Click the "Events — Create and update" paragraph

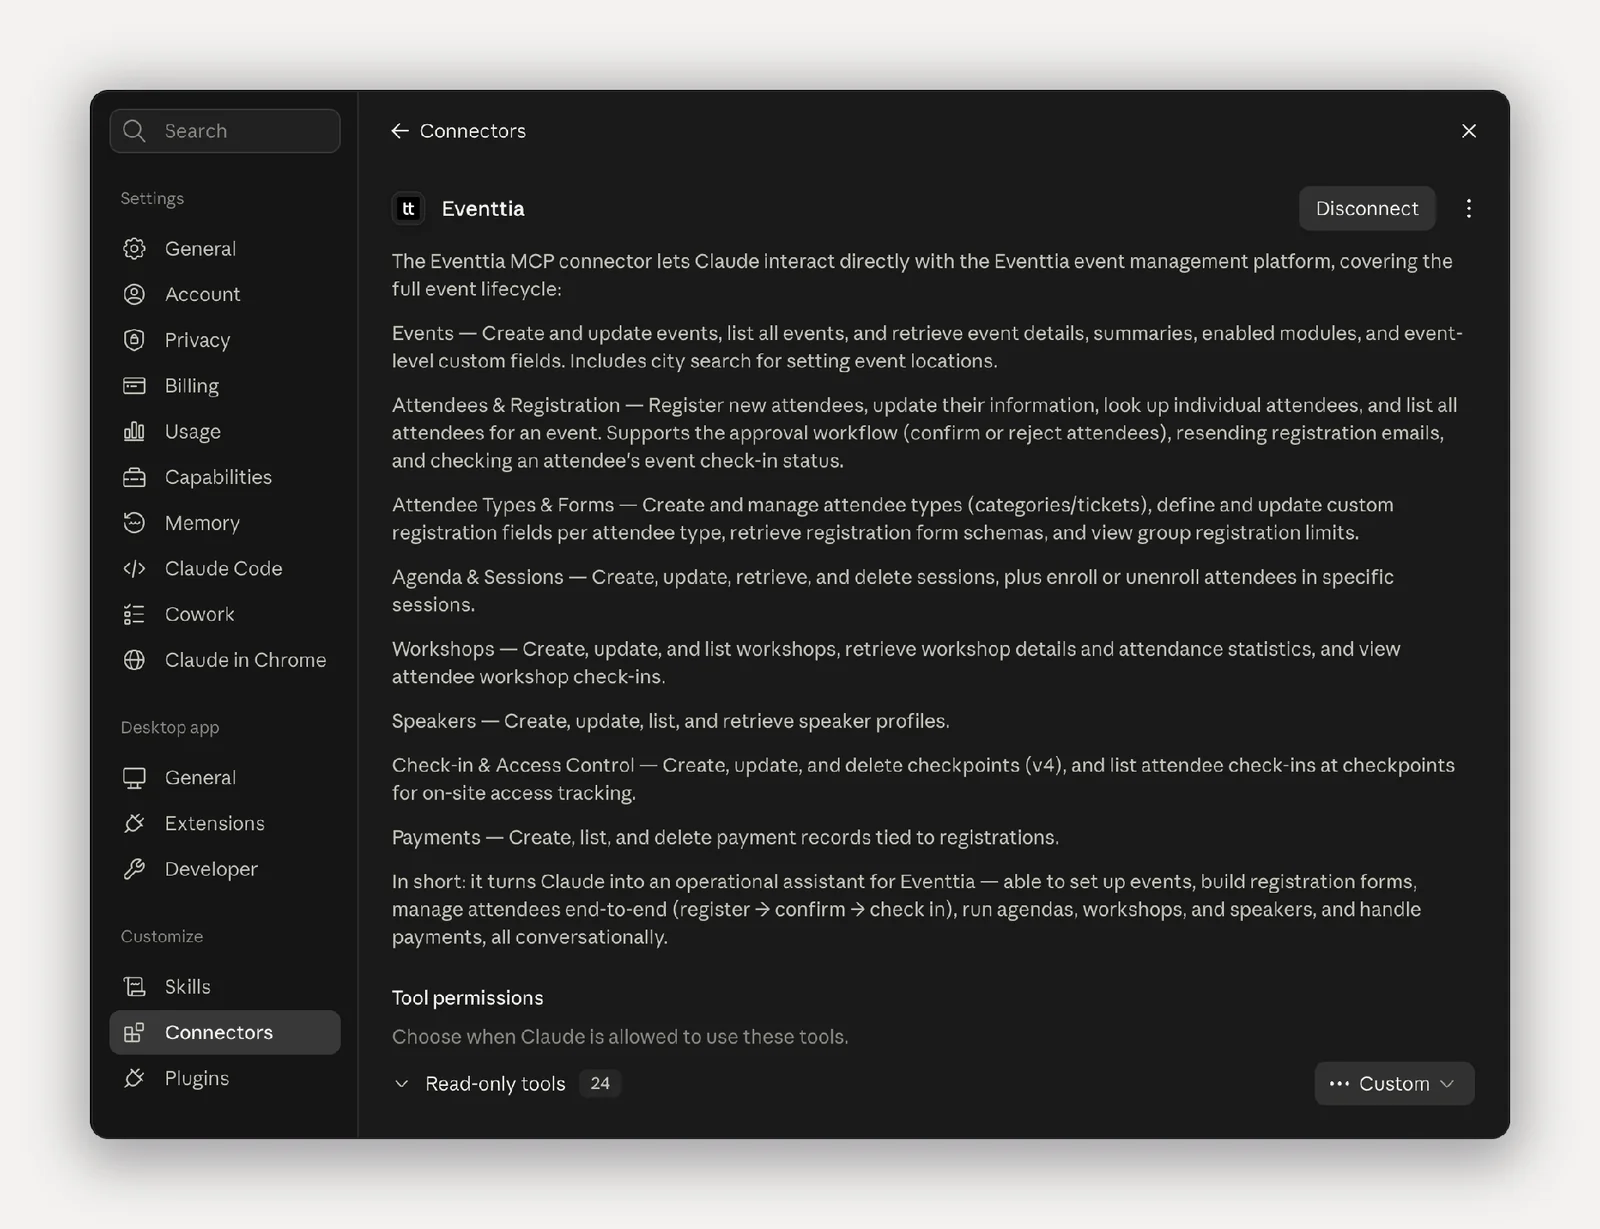click(x=927, y=347)
